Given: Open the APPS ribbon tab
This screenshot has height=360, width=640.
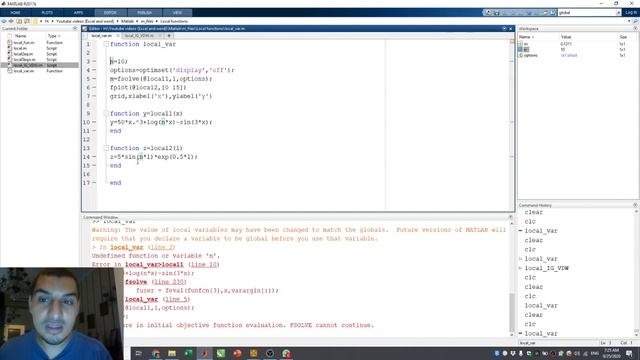Looking at the screenshot, I should pos(78,13).
